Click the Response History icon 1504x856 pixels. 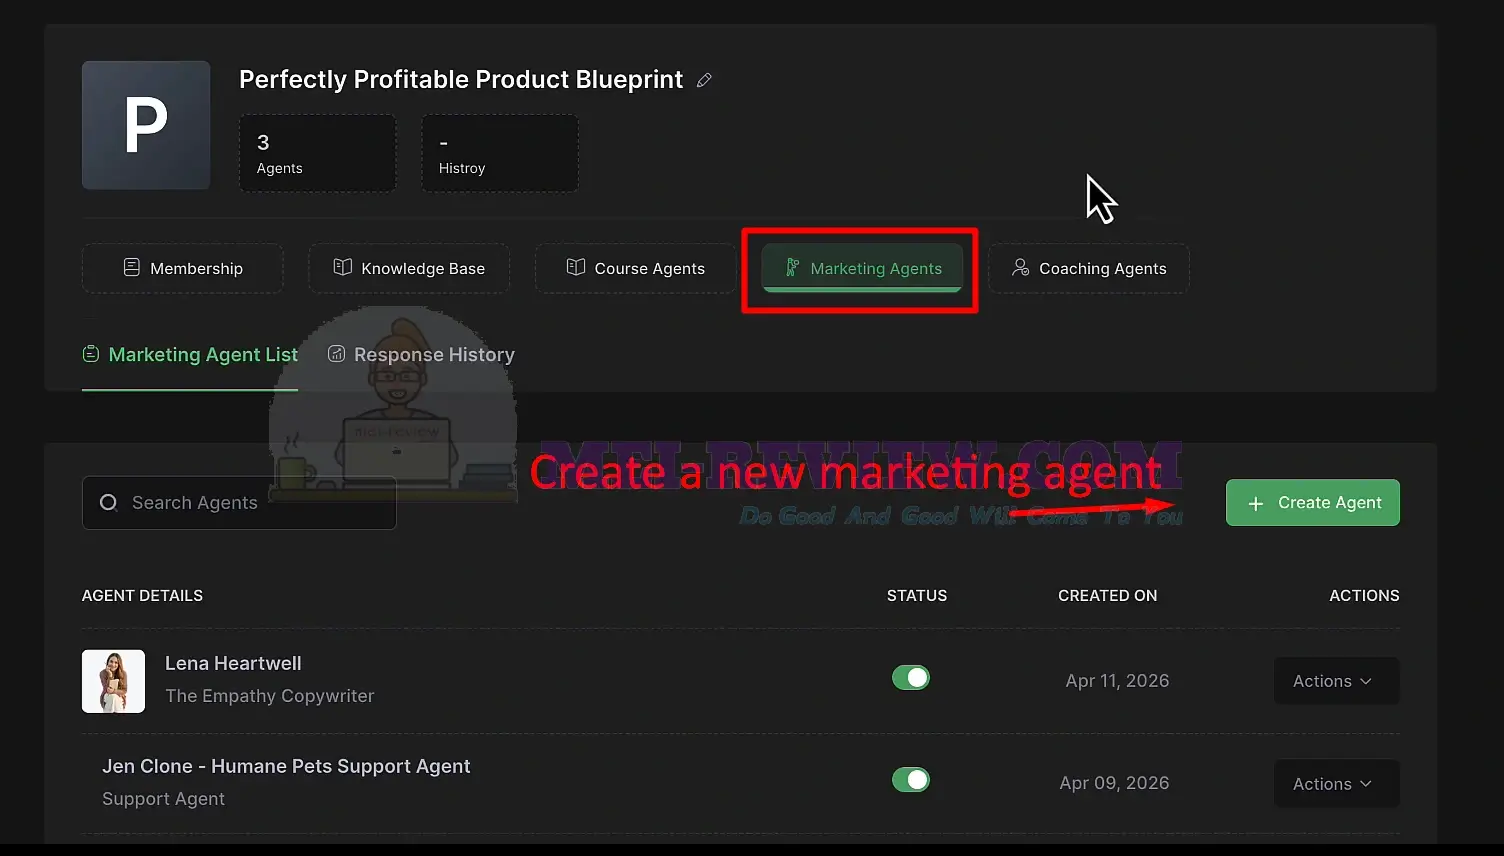click(337, 354)
